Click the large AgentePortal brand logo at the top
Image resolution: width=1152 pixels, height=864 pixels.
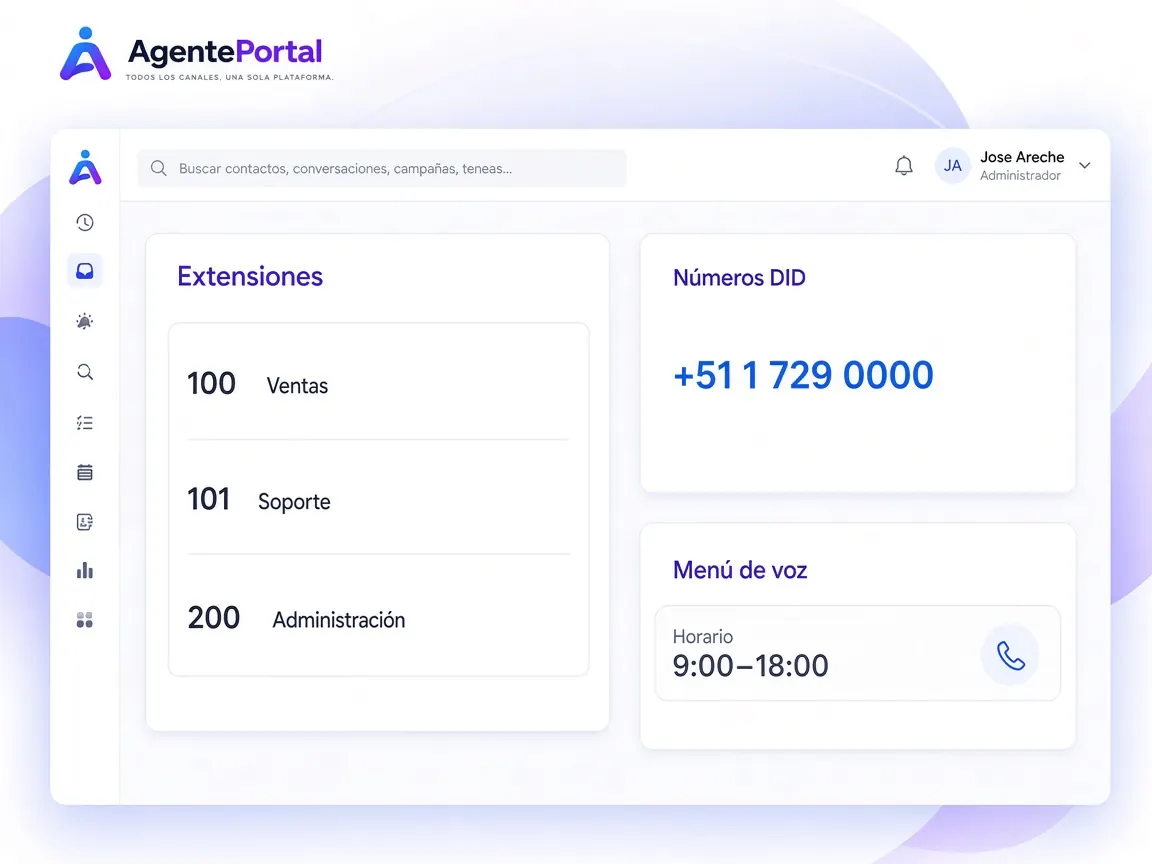pos(197,54)
